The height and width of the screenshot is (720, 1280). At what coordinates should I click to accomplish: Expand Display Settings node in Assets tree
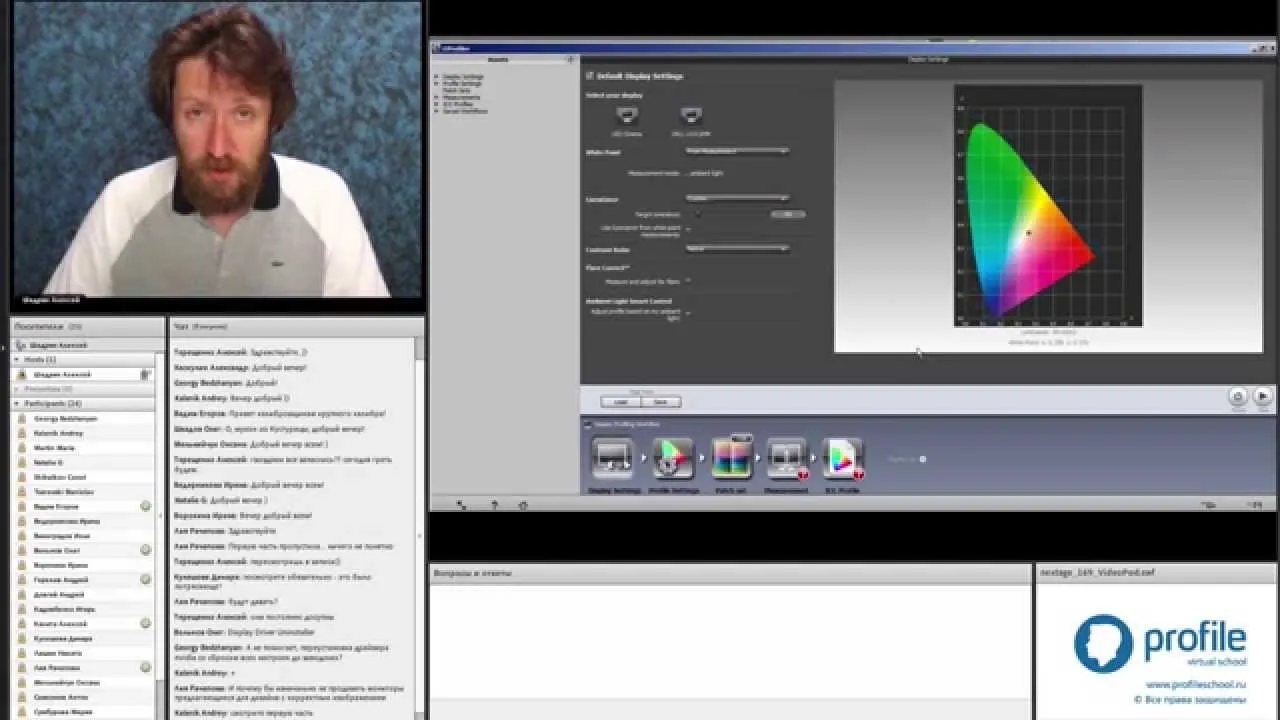click(437, 76)
